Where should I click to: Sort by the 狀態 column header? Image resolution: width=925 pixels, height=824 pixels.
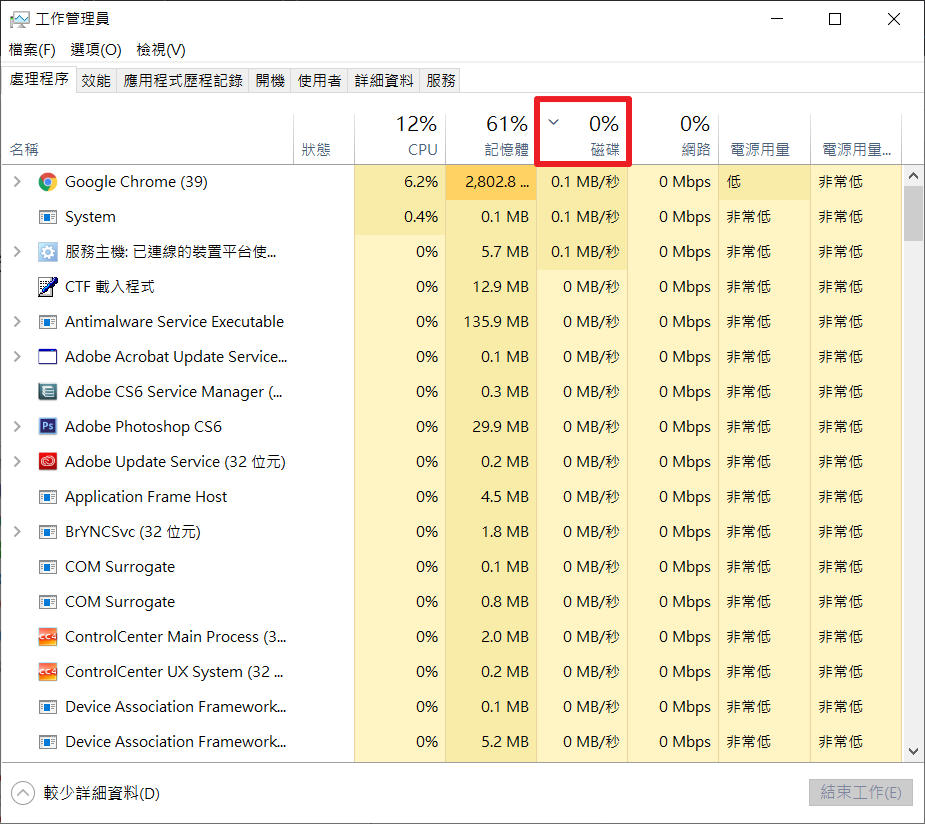(x=324, y=137)
